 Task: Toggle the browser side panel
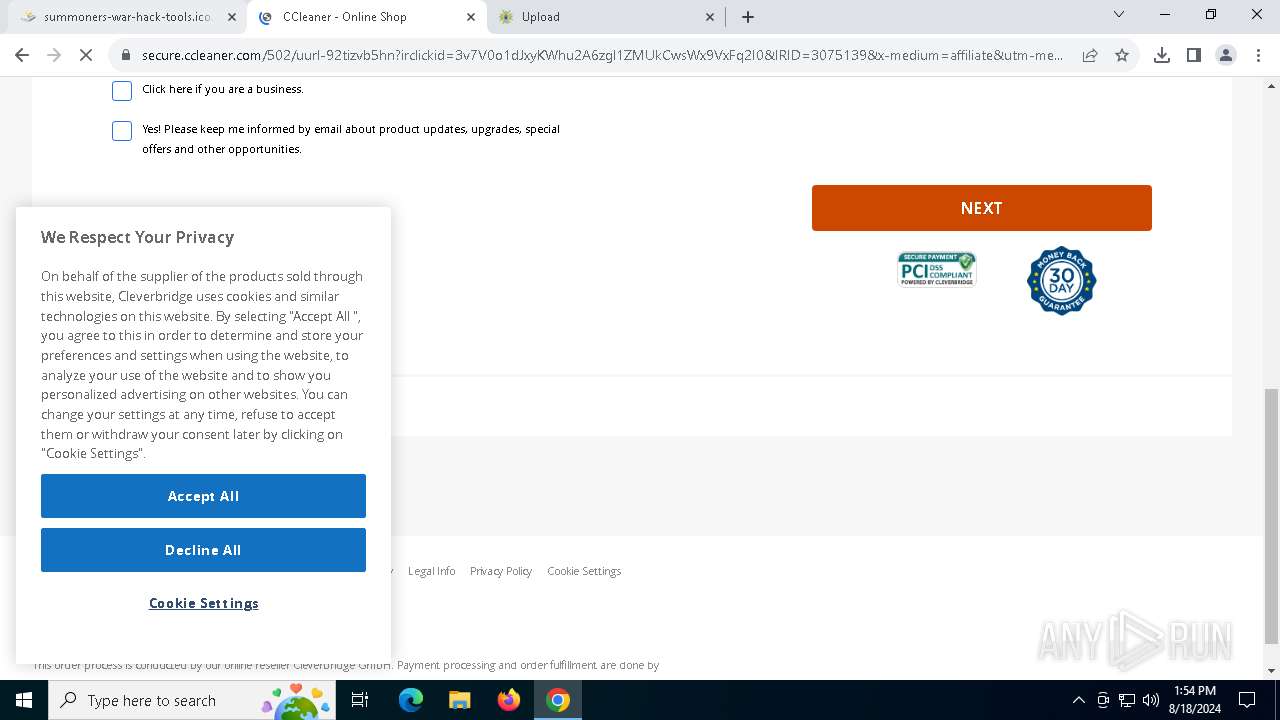[x=1194, y=56]
